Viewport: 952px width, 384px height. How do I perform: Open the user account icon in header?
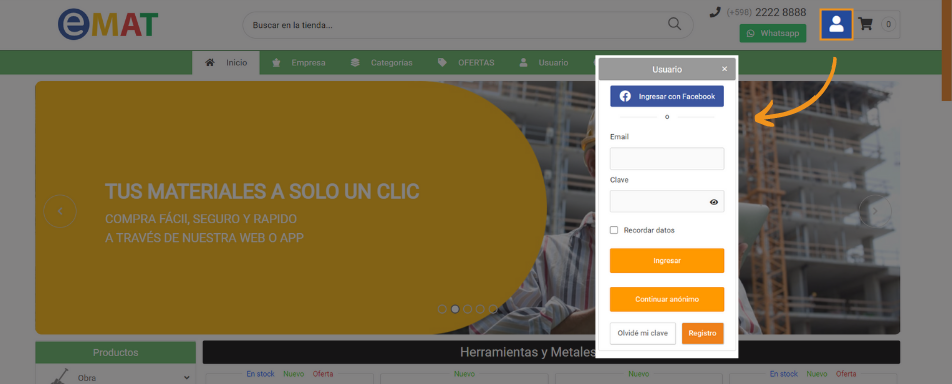(x=836, y=25)
